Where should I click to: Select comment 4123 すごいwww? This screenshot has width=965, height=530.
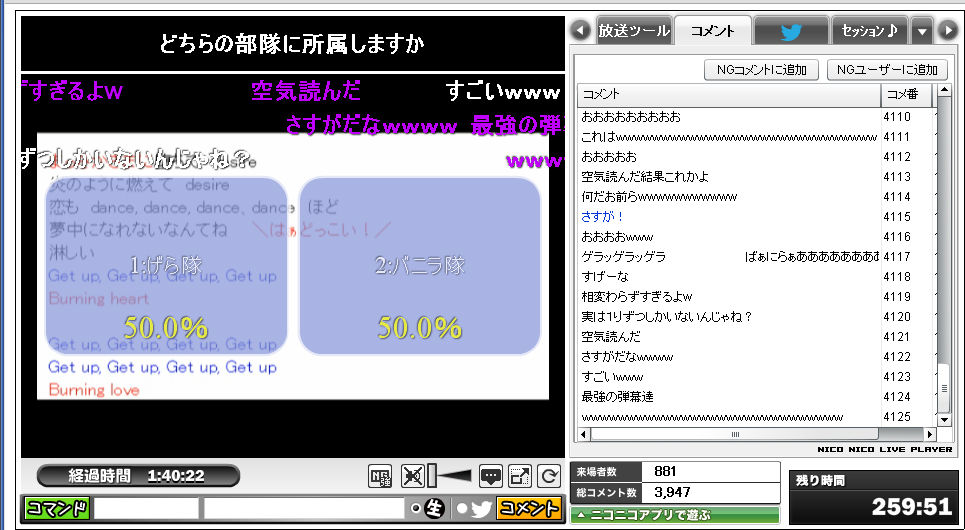[756, 377]
